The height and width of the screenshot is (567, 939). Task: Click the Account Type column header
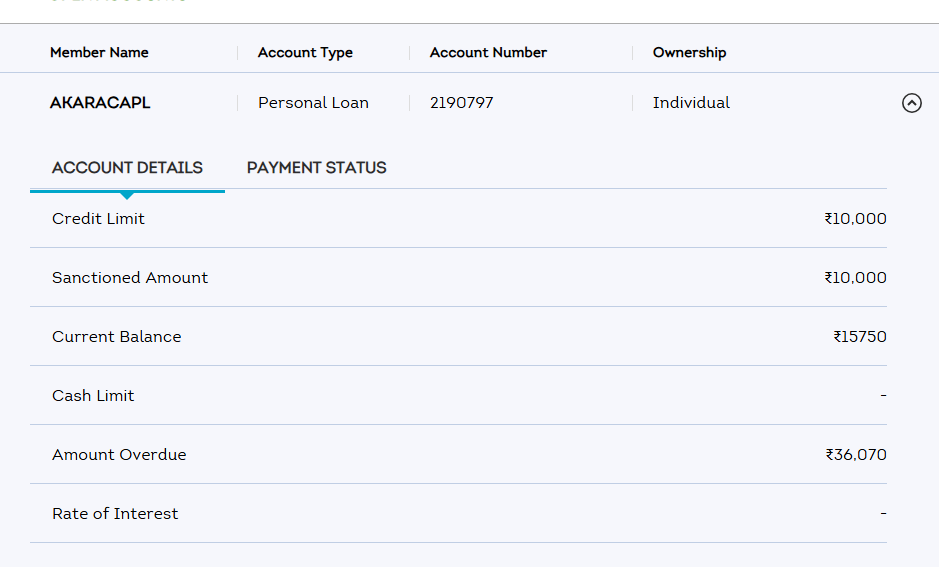pyautogui.click(x=305, y=52)
